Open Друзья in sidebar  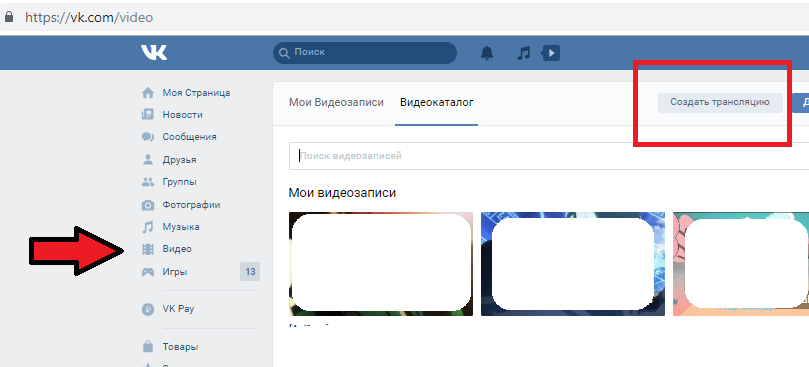(x=179, y=159)
